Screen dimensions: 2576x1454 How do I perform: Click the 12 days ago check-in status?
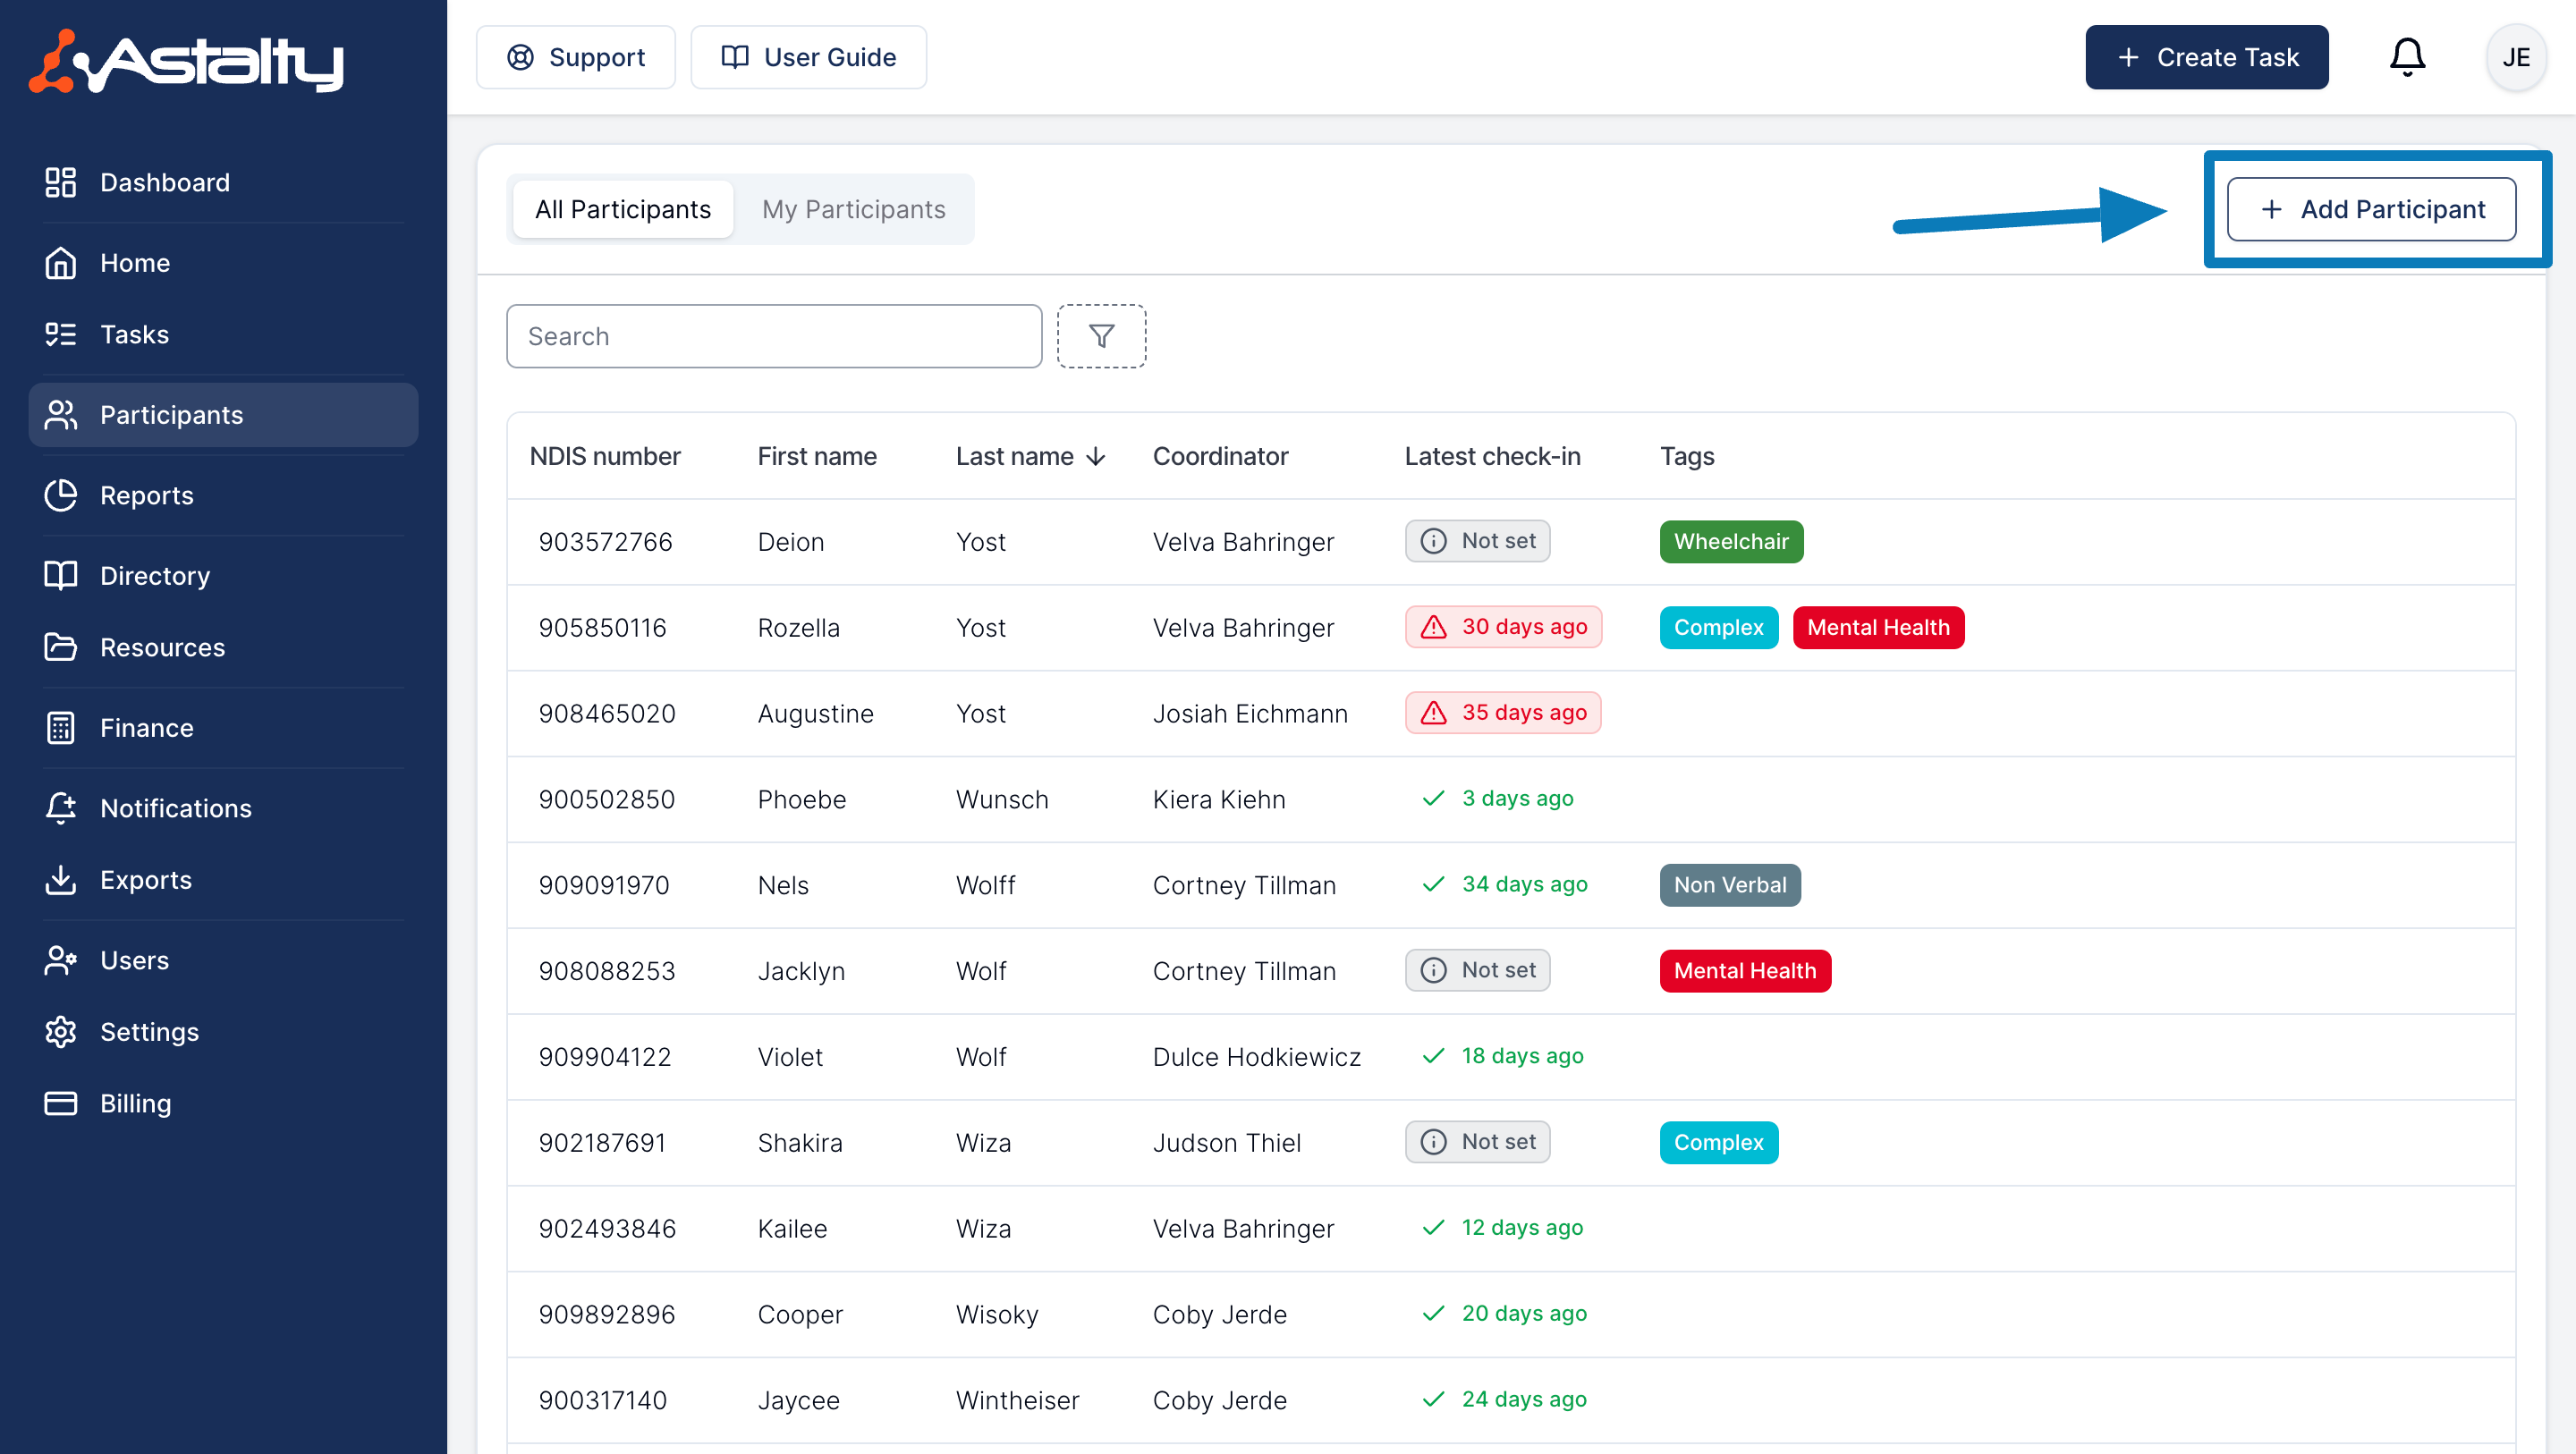(x=1502, y=1228)
